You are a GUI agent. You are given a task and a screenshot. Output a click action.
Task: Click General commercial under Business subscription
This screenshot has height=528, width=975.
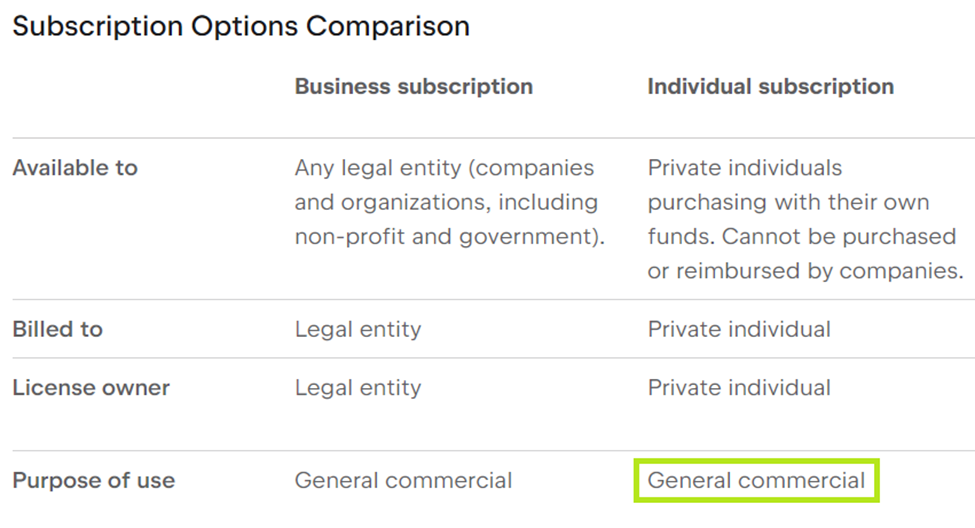pyautogui.click(x=403, y=481)
